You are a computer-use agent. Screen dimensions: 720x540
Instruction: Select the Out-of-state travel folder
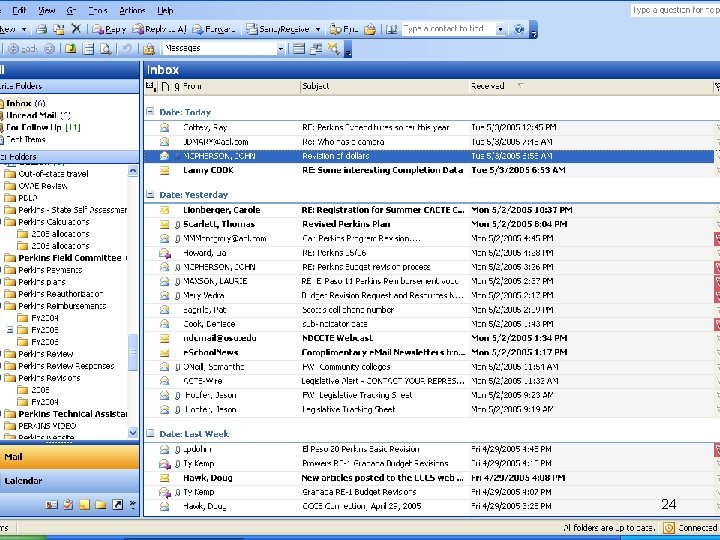coord(53,174)
